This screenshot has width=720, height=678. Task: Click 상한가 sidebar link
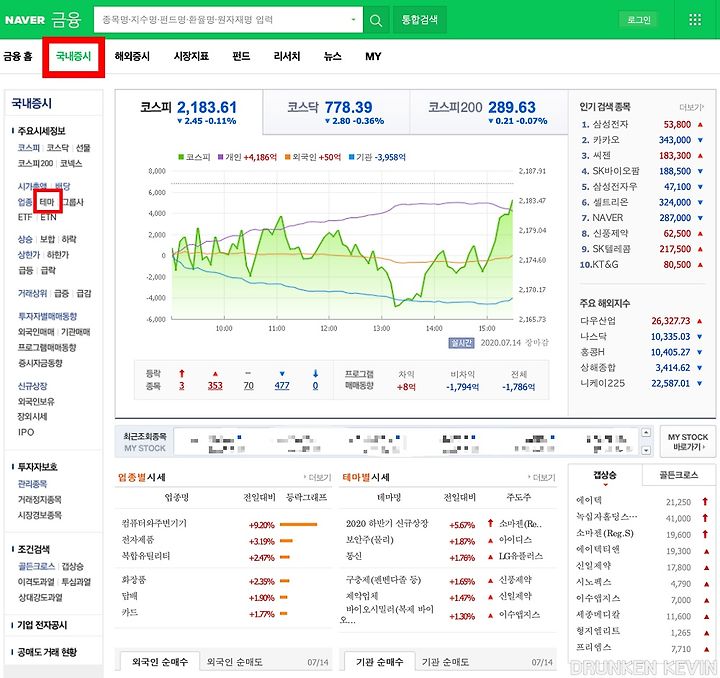(x=28, y=255)
